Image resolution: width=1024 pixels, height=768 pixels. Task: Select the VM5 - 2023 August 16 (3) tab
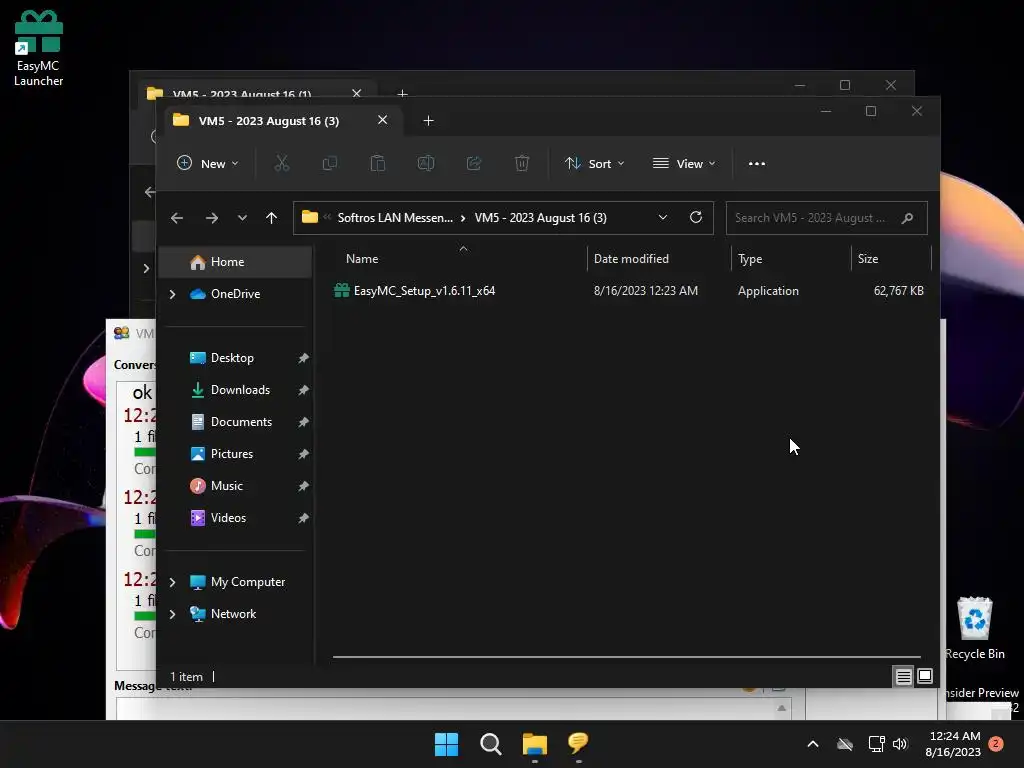click(x=268, y=121)
